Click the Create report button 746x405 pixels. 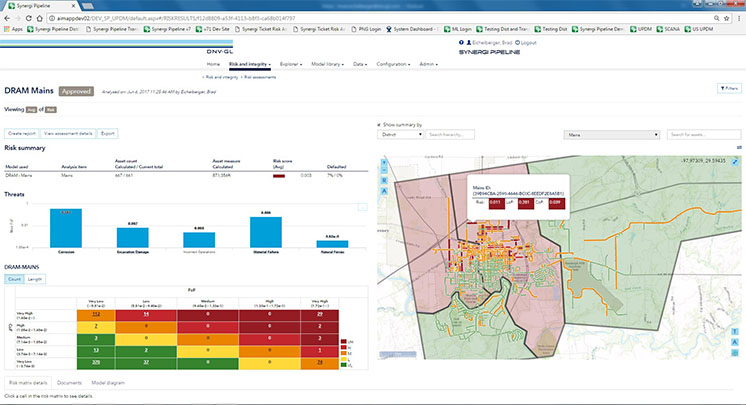click(x=24, y=132)
